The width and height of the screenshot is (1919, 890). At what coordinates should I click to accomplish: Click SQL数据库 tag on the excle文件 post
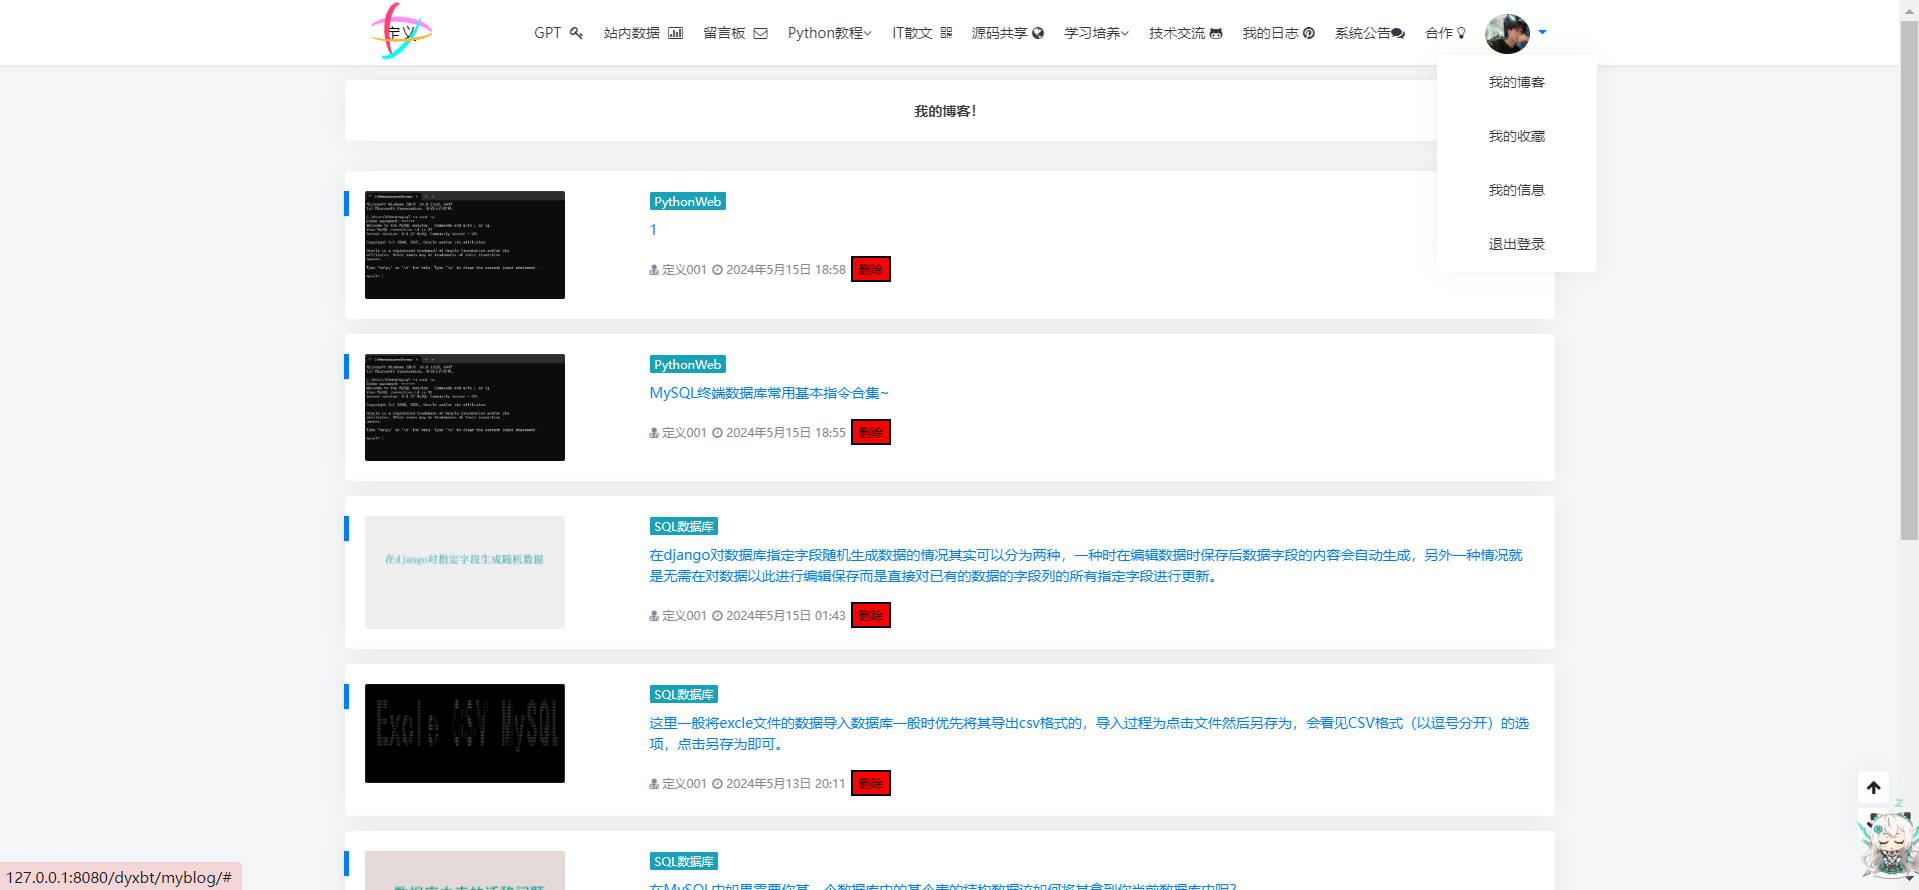click(x=683, y=694)
